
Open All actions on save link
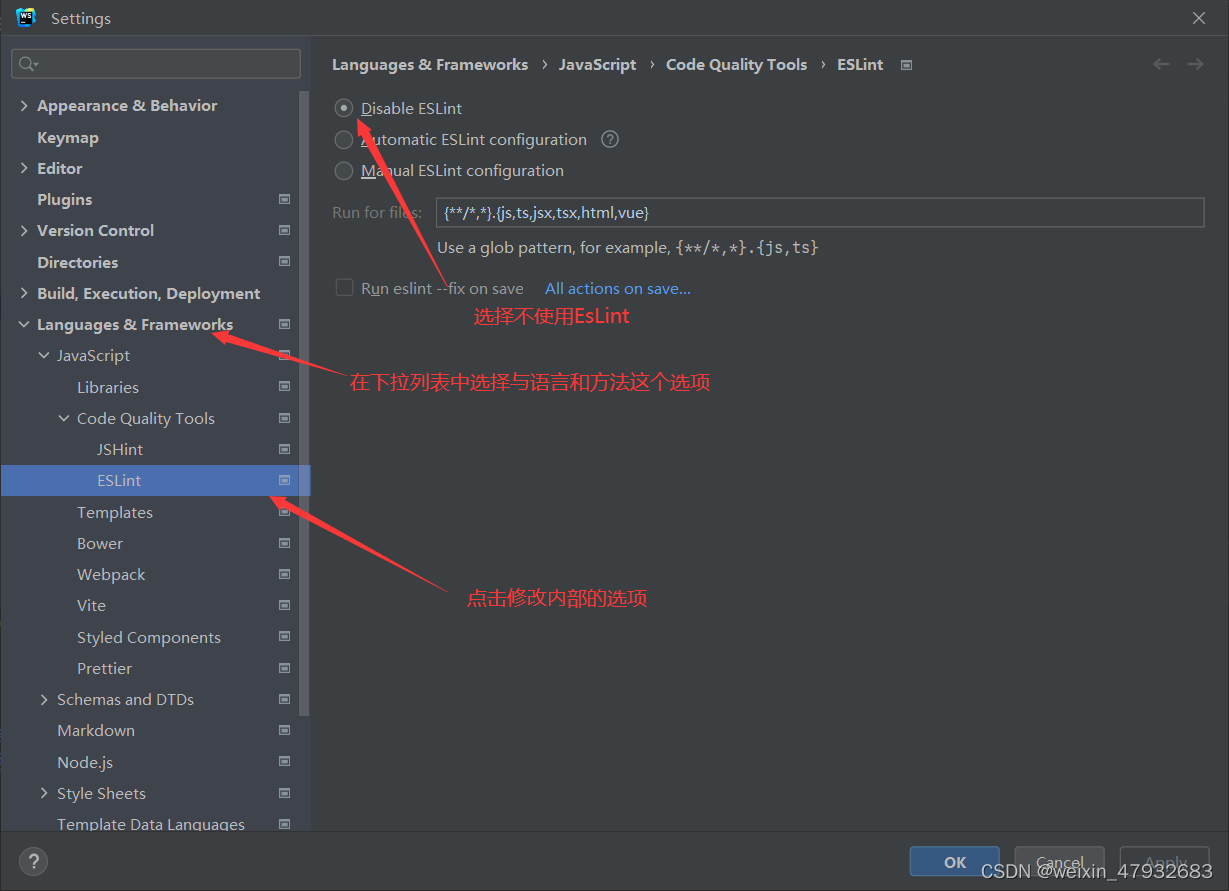coord(618,288)
